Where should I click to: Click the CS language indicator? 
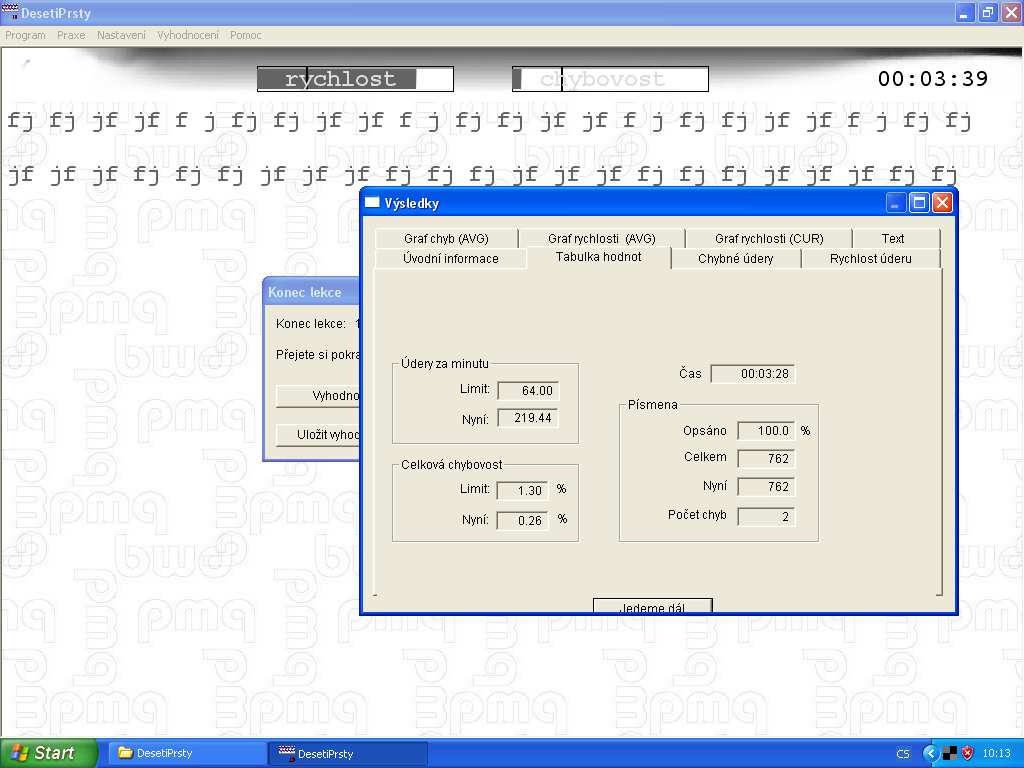903,754
